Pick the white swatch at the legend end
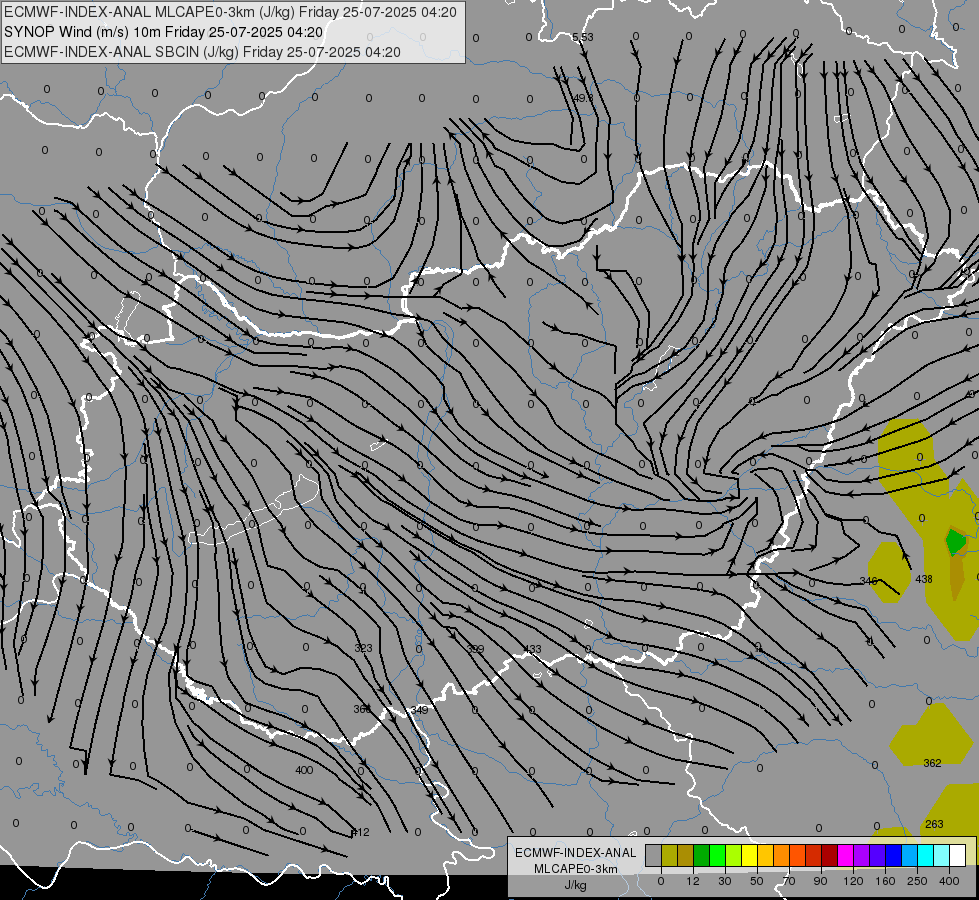This screenshot has width=979, height=900. (x=957, y=855)
